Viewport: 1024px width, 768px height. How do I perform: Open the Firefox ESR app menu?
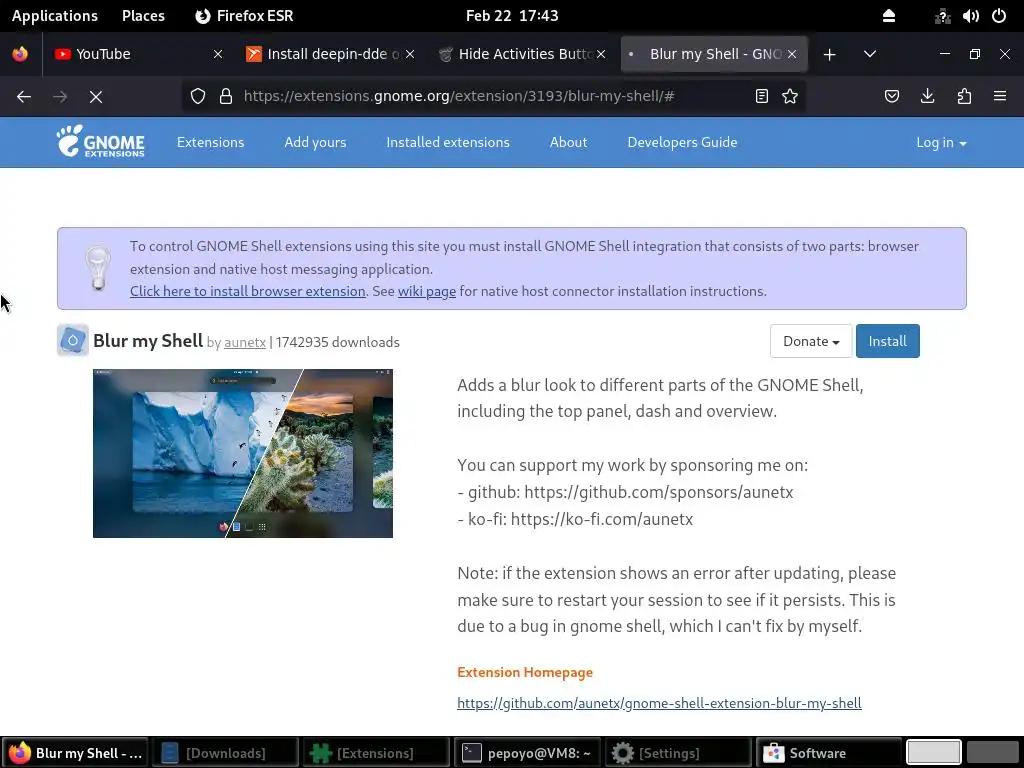point(244,16)
